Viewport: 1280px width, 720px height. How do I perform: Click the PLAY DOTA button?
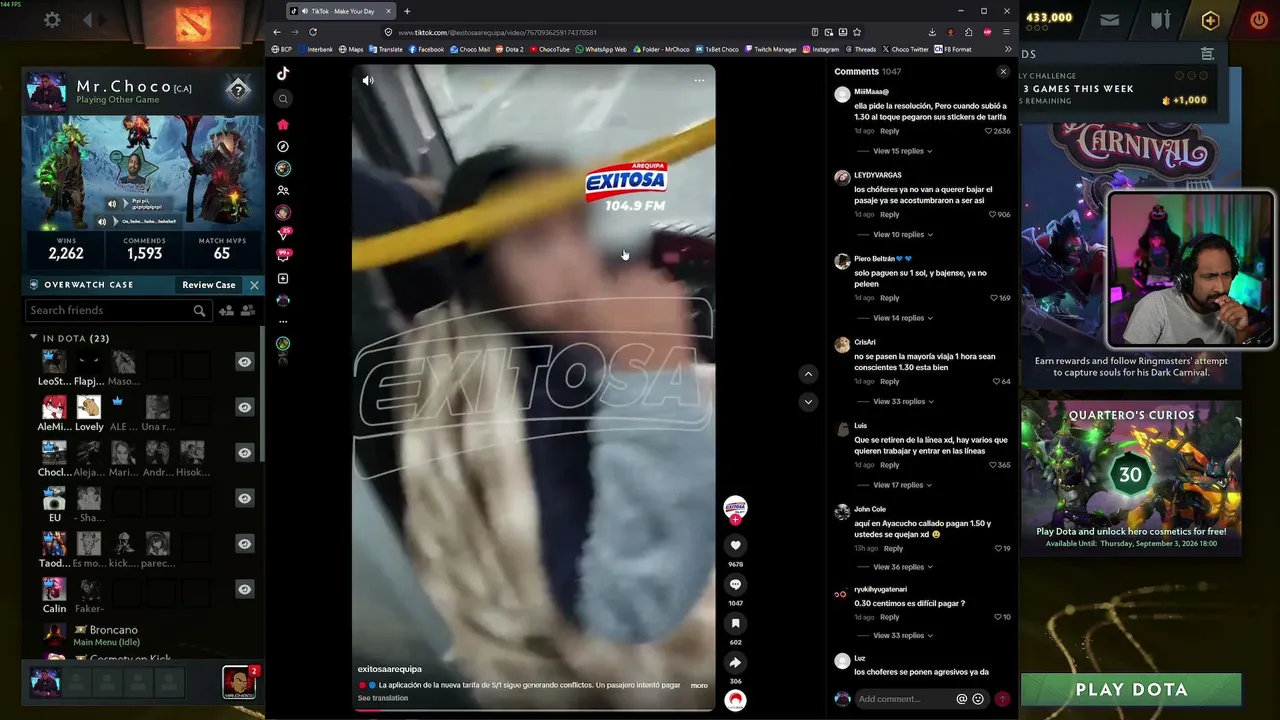point(1131,689)
